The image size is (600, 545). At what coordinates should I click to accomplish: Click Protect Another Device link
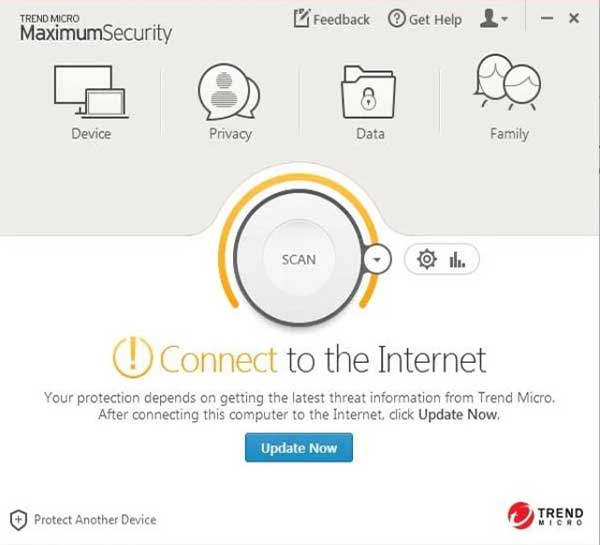(x=95, y=520)
